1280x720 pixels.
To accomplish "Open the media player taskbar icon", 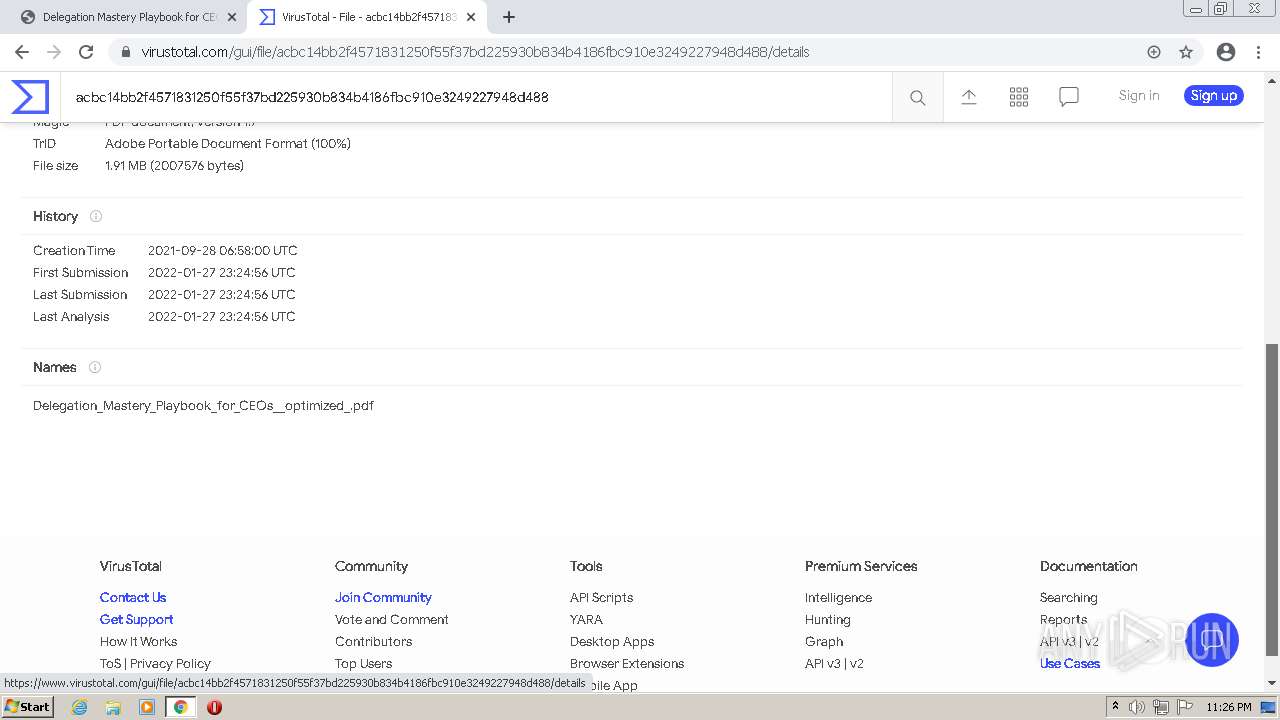I will coord(147,707).
